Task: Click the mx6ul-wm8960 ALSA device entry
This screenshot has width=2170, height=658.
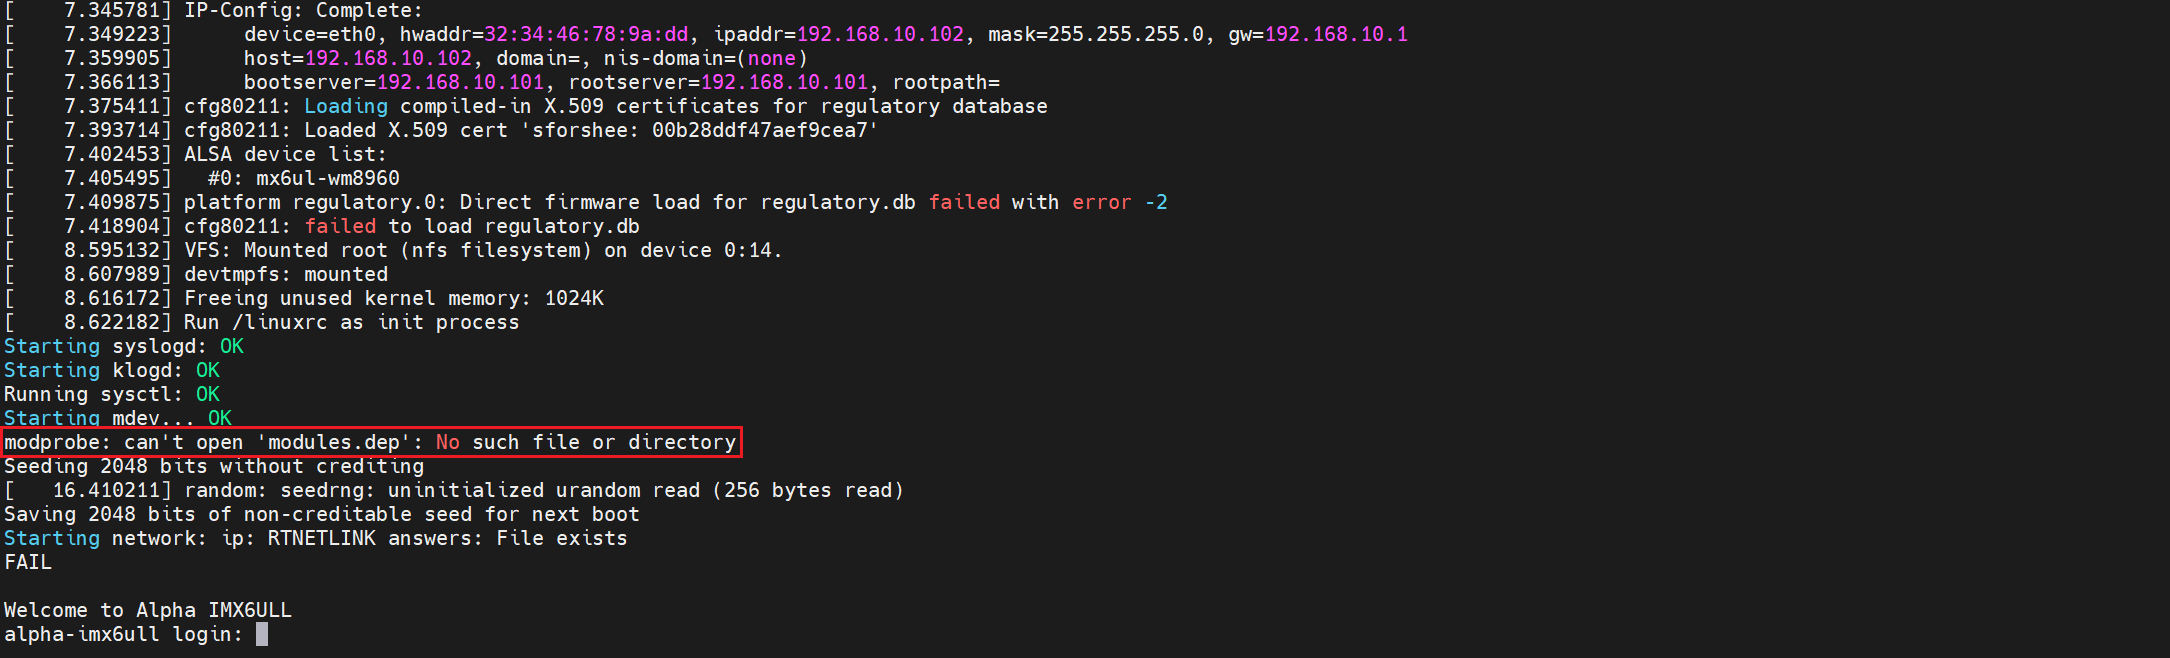Action: point(328,178)
